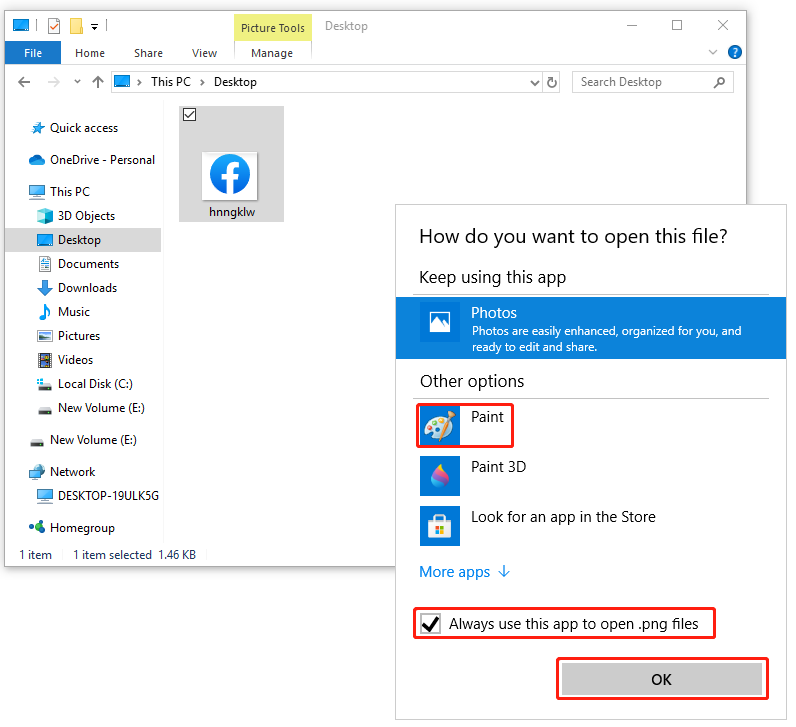Open Local Disk (C:) in sidebar

95,384
